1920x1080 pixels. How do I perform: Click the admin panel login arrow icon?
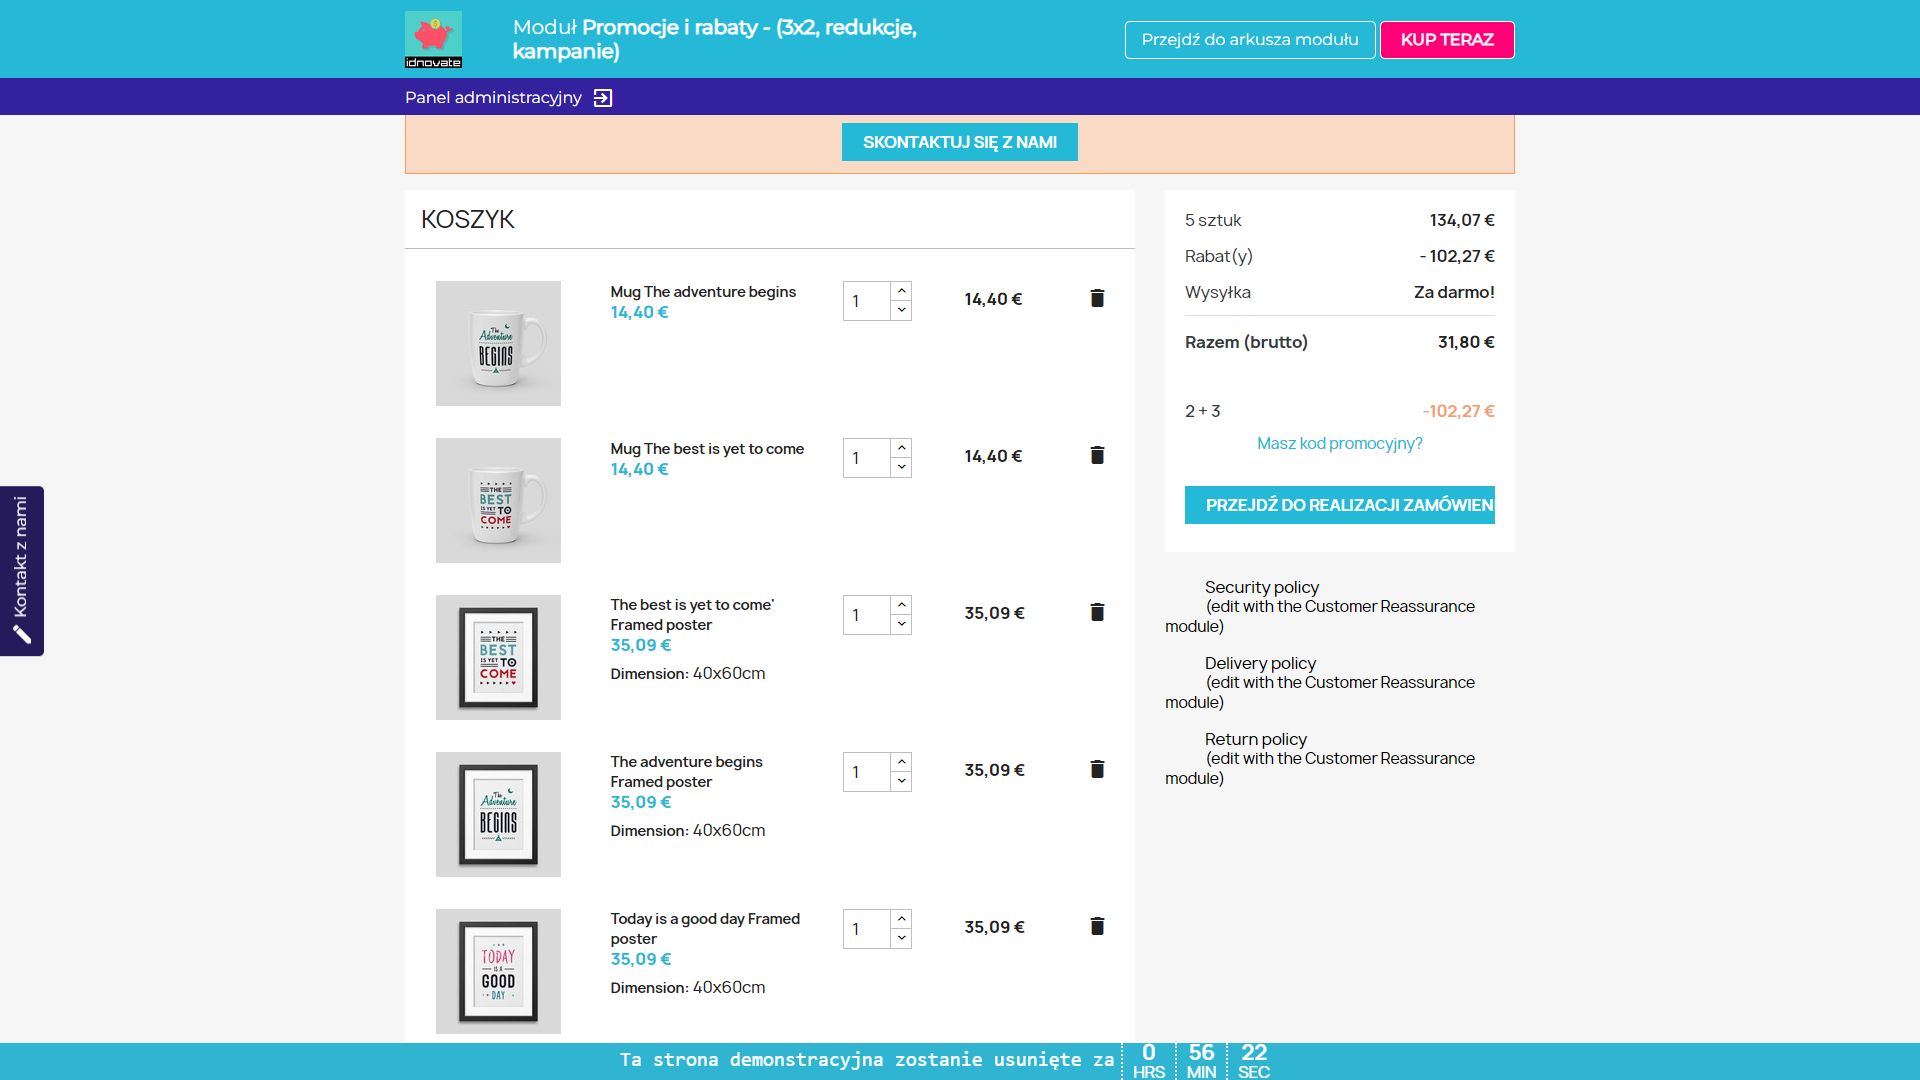[x=603, y=98]
